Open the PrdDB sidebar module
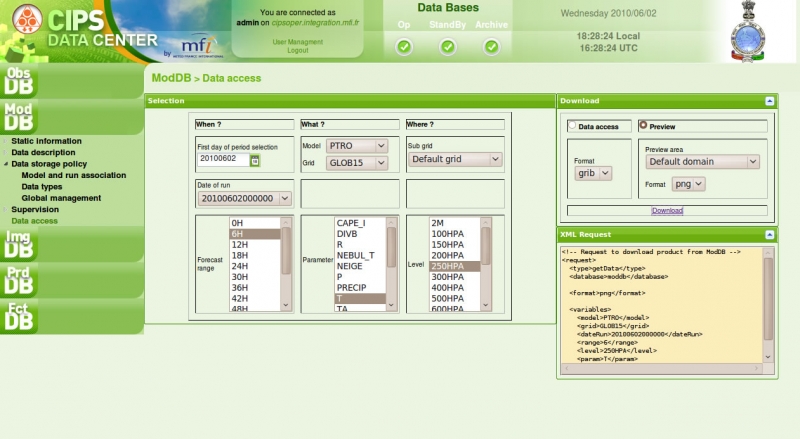This screenshot has height=439, width=800. [x=20, y=280]
